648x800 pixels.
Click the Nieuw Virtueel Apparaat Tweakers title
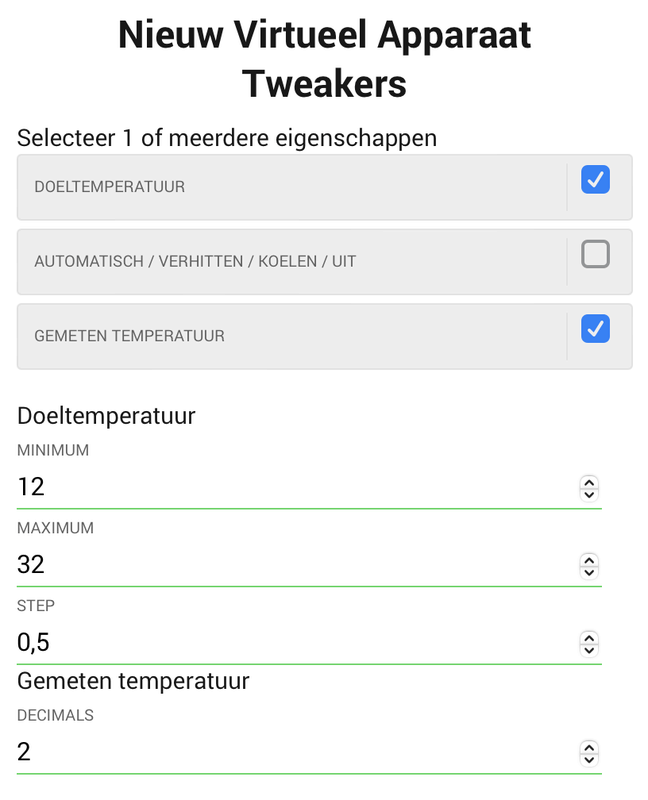coord(324,59)
